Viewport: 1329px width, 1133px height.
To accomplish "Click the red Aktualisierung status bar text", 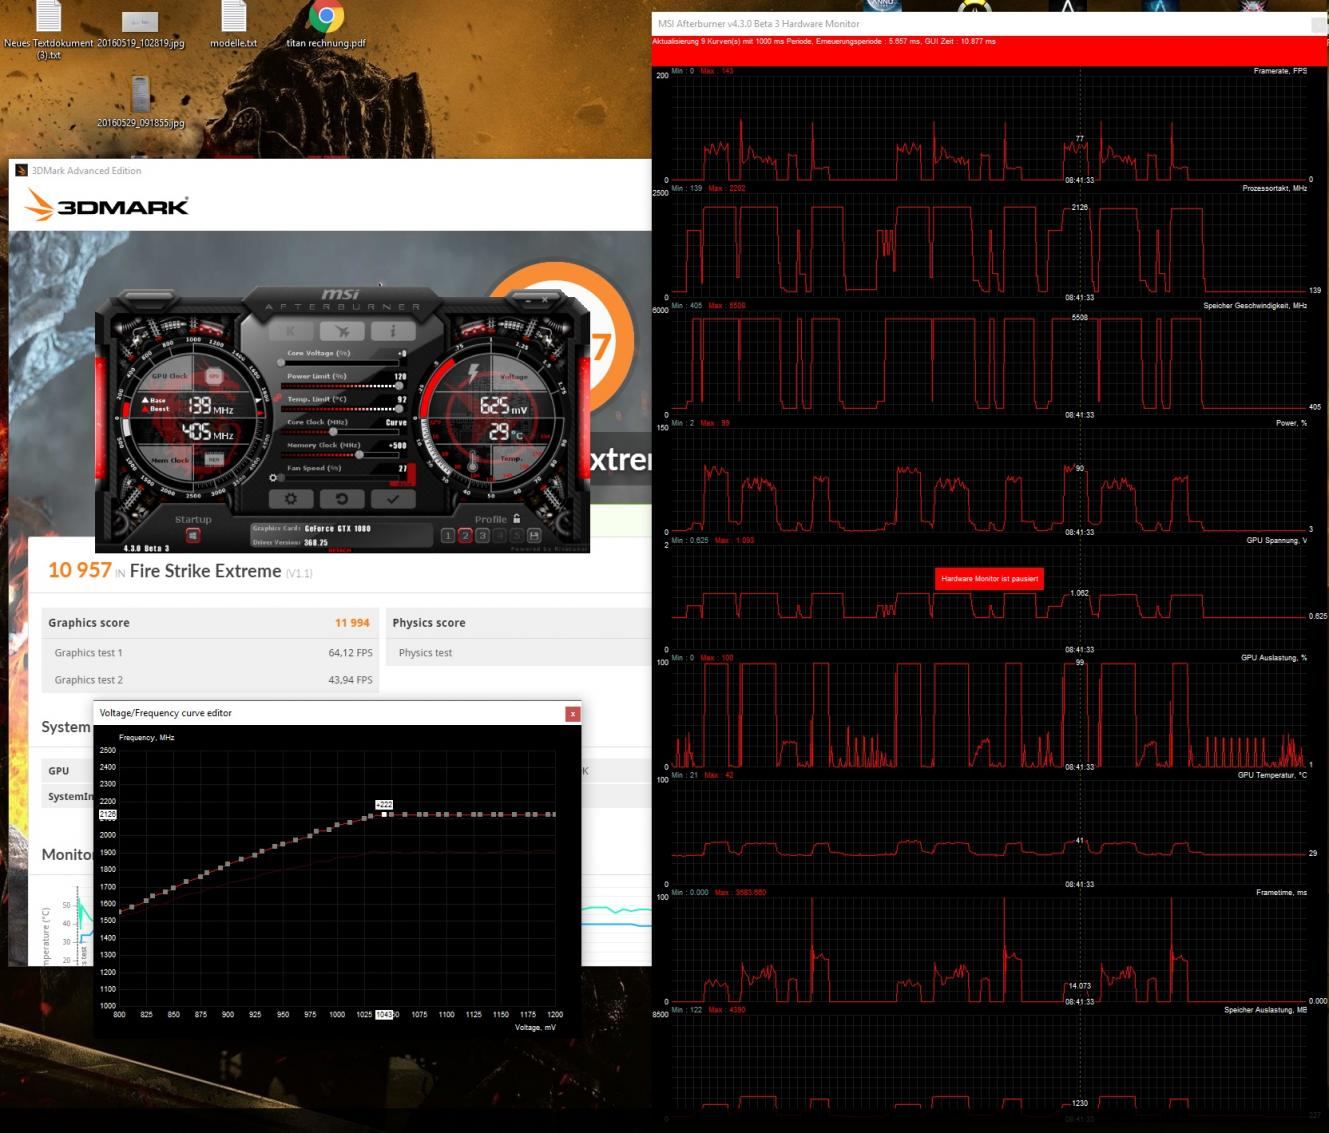I will pyautogui.click(x=824, y=42).
